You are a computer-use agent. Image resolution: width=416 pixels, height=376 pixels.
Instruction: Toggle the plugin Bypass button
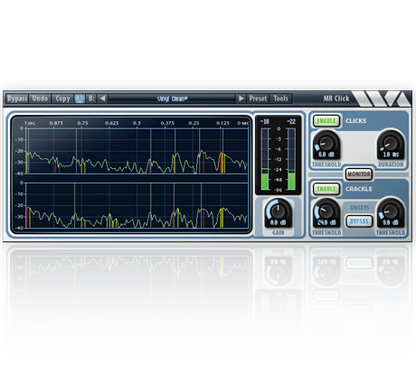(x=17, y=98)
